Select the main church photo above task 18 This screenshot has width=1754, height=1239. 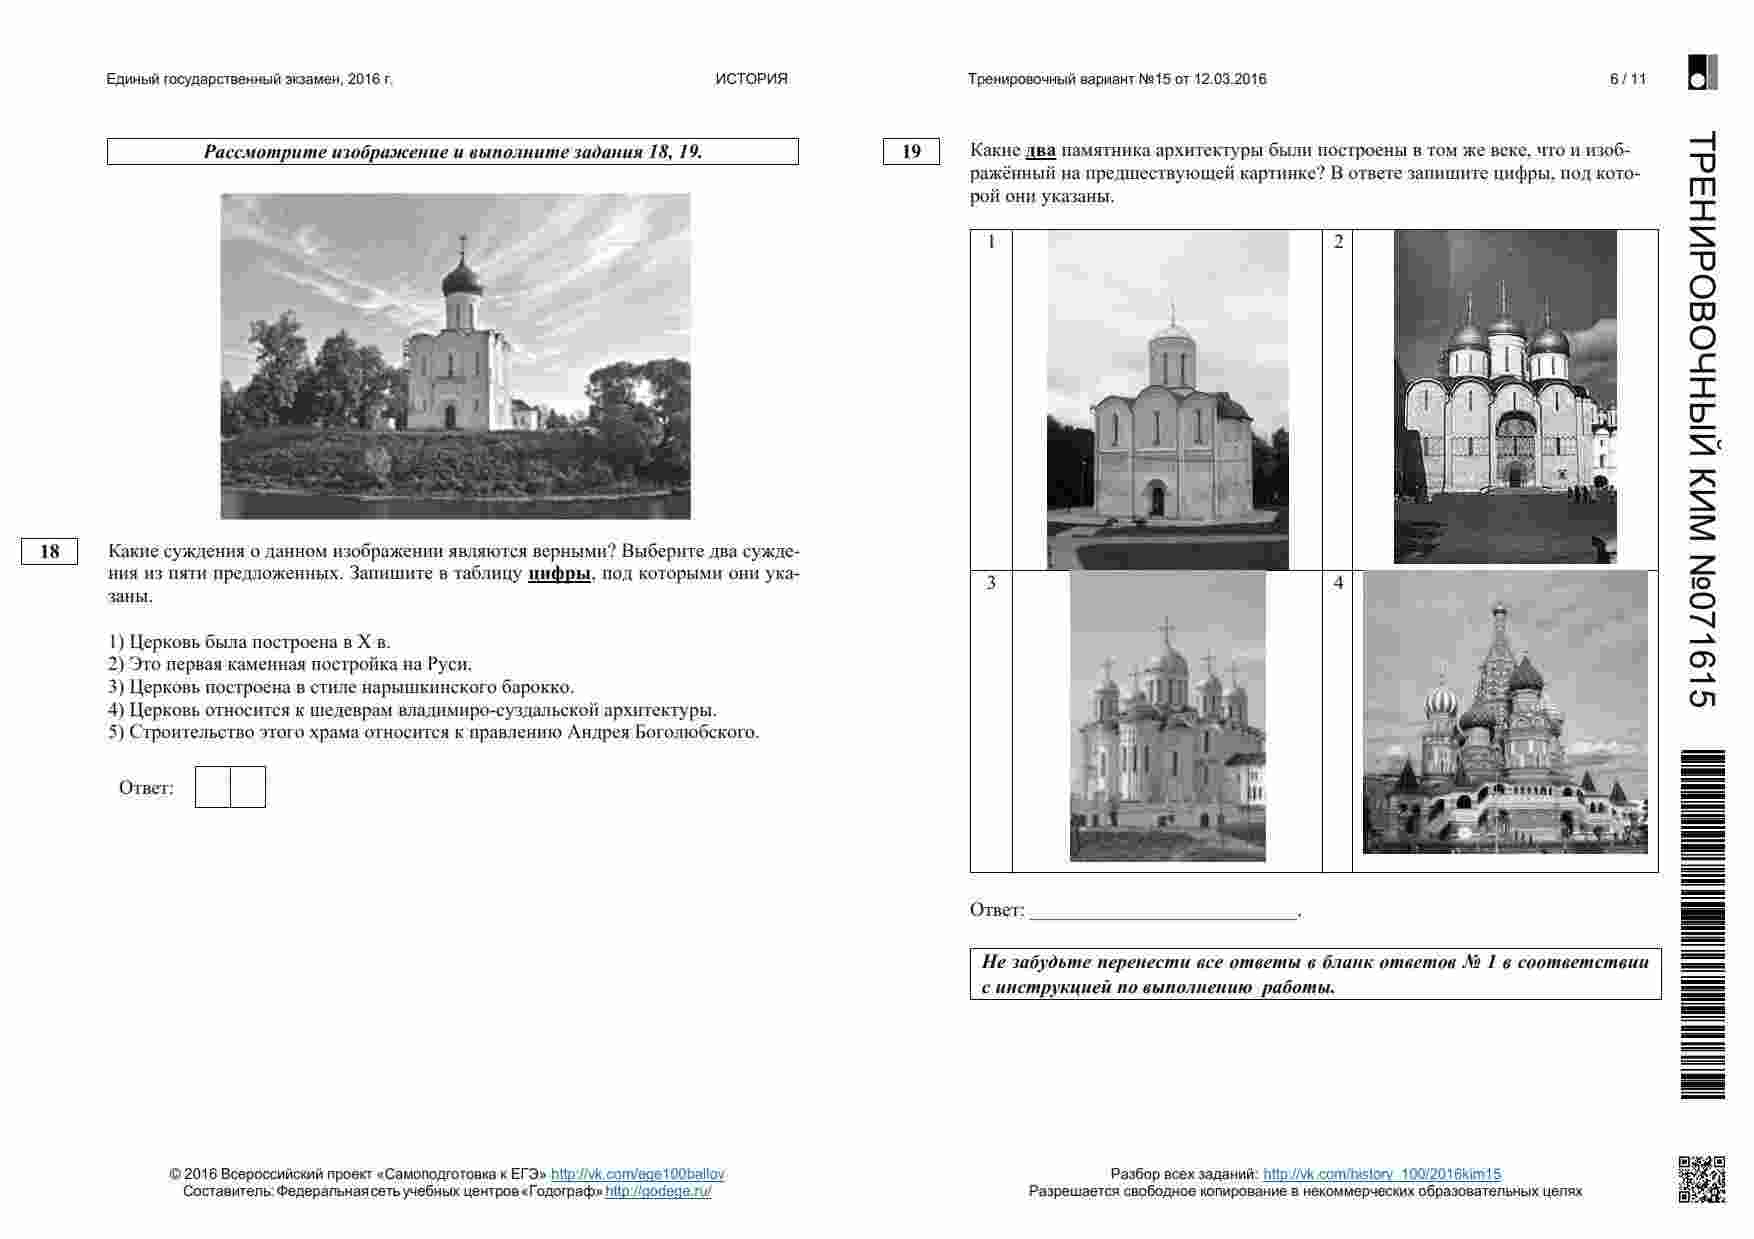click(x=455, y=356)
